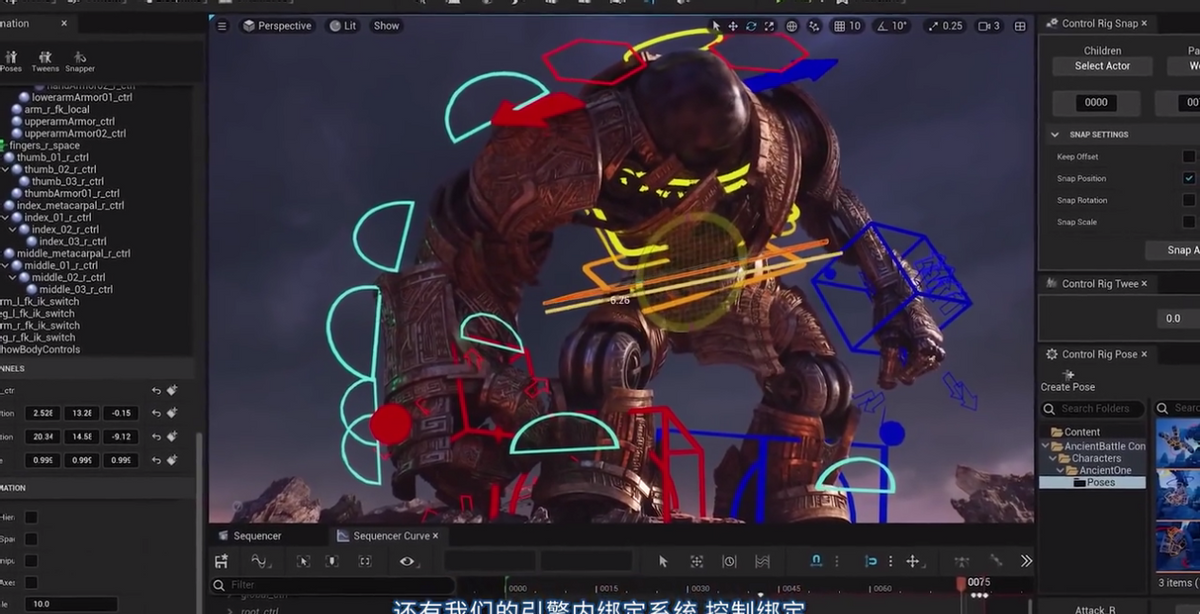Select the translate gizmo tool in viewport
1200x614 pixels.
click(733, 26)
